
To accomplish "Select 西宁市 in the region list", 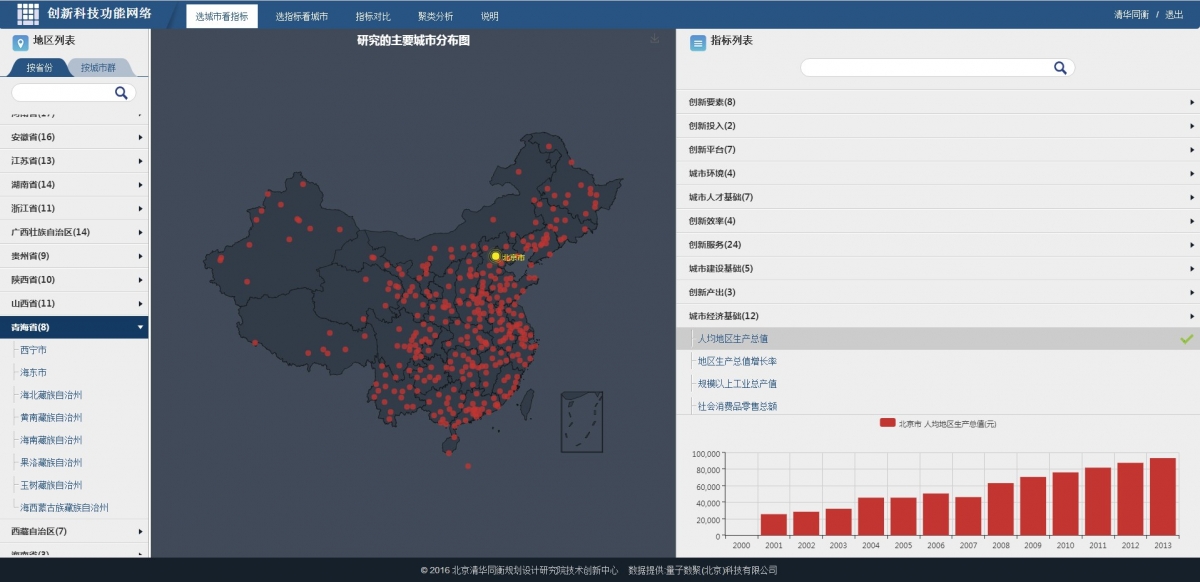I will pyautogui.click(x=34, y=350).
